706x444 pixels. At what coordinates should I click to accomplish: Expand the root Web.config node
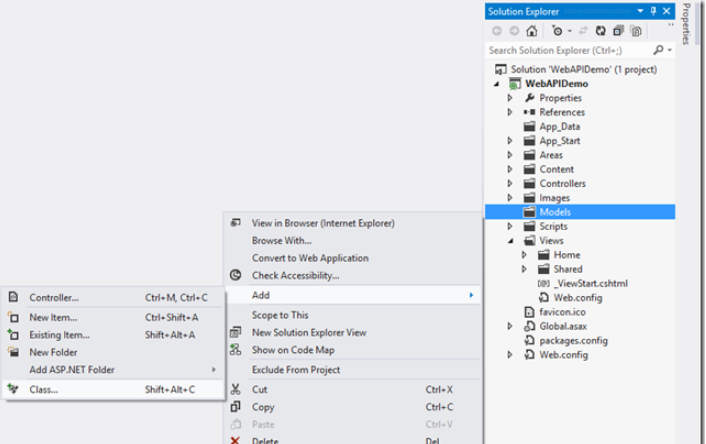coord(510,355)
